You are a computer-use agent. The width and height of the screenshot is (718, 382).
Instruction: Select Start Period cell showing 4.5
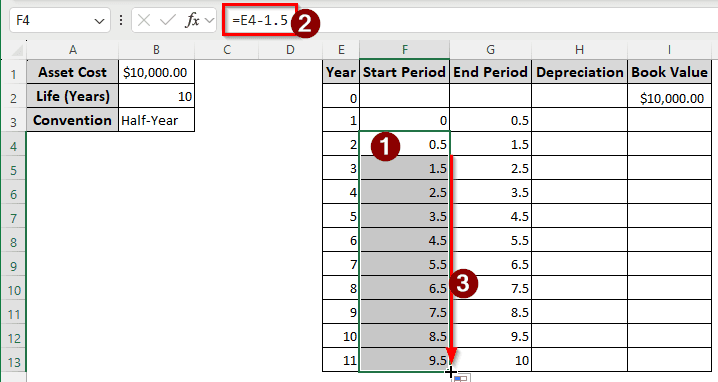point(404,240)
